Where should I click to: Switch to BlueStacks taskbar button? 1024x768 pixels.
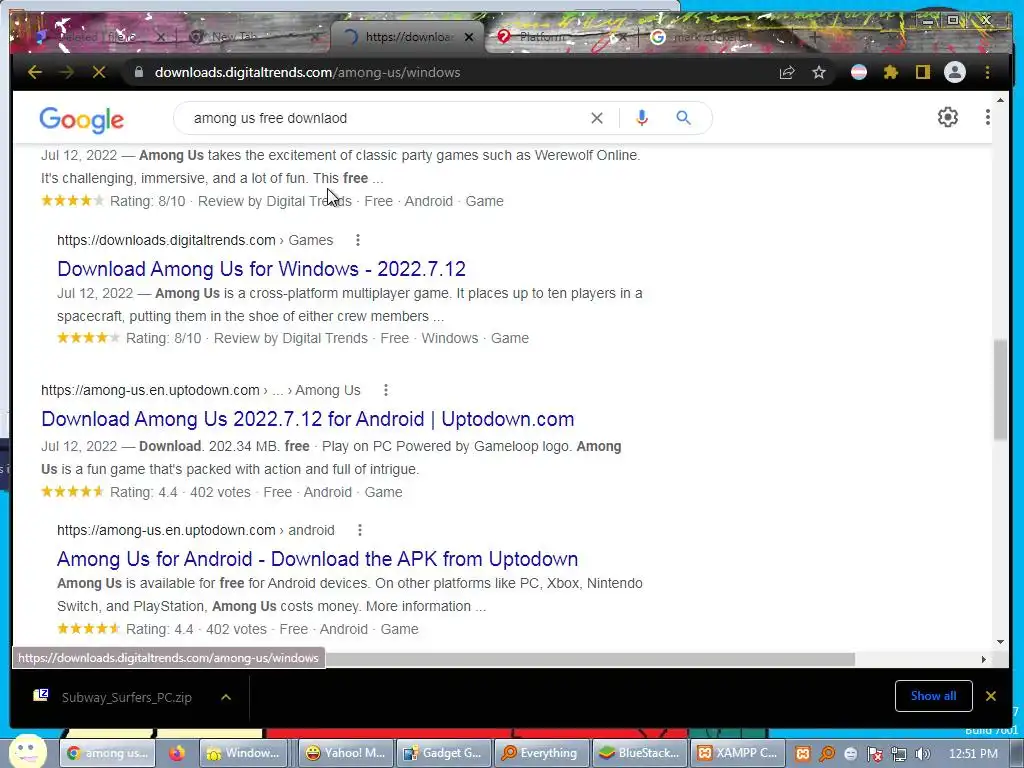pos(640,753)
